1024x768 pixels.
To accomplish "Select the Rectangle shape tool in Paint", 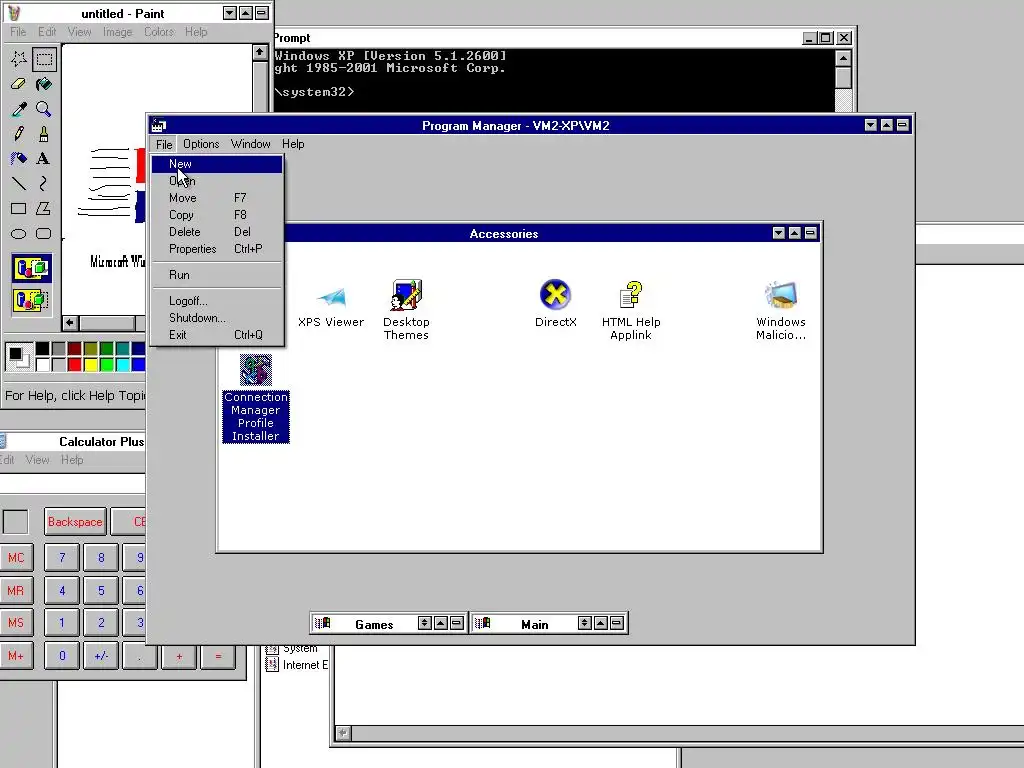I will click(x=19, y=208).
